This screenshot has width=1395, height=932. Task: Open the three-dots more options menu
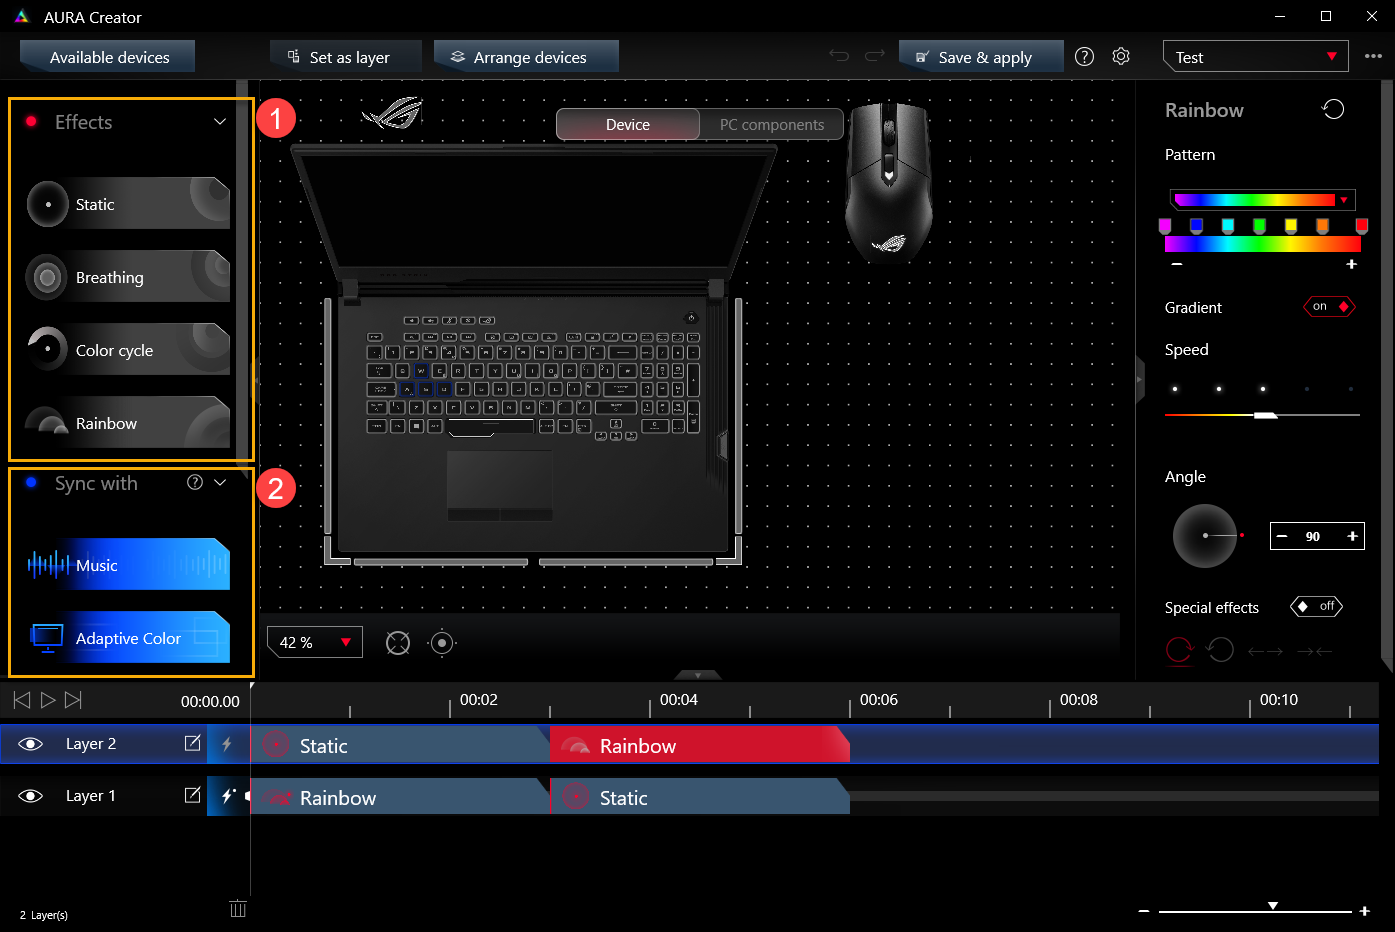1373,57
